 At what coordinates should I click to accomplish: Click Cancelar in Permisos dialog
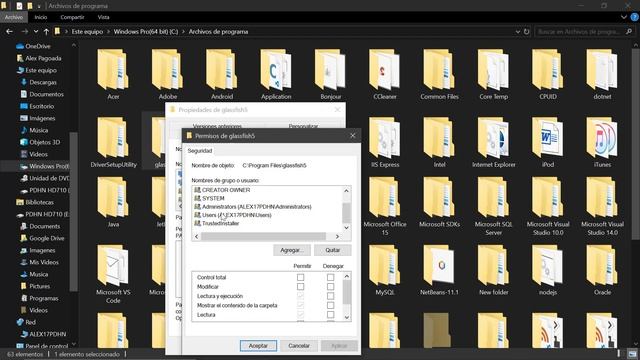click(x=299, y=346)
